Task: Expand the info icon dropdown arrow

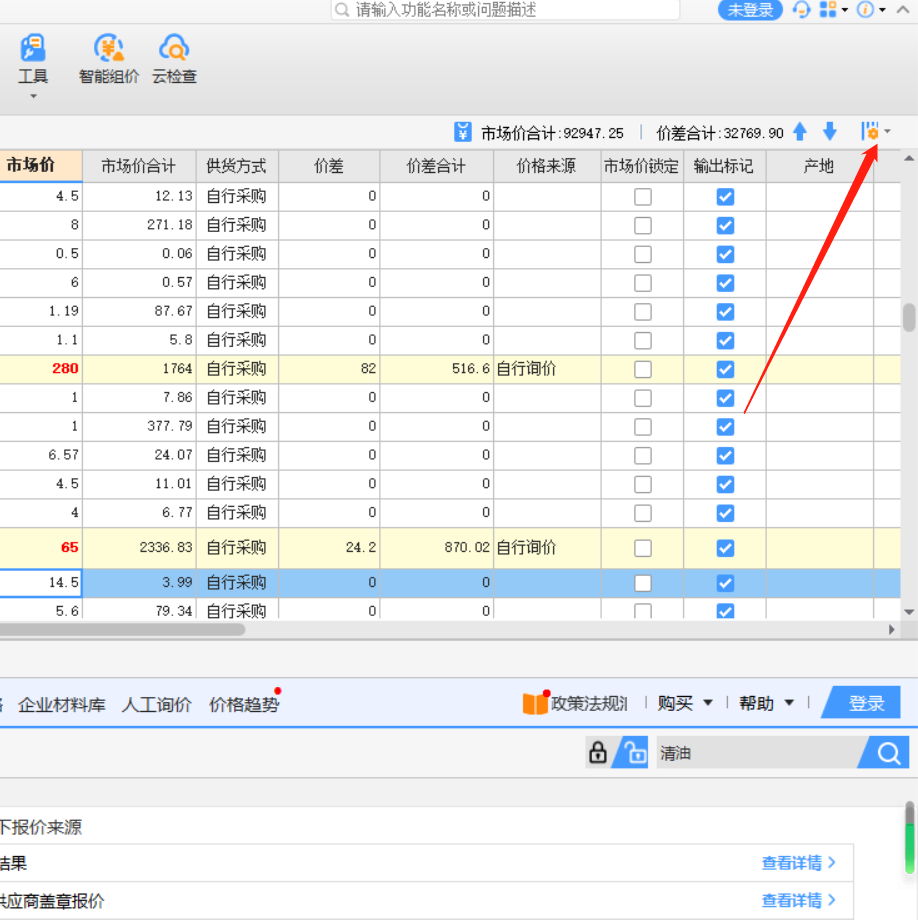Action: pos(882,9)
